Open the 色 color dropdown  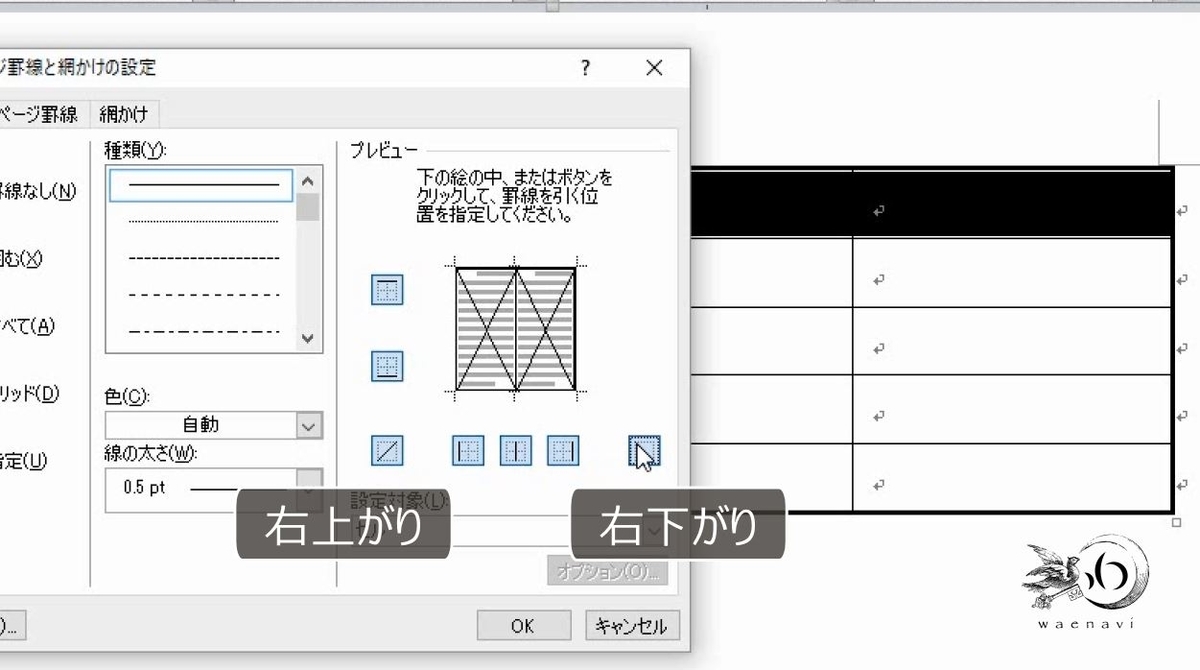(x=310, y=424)
